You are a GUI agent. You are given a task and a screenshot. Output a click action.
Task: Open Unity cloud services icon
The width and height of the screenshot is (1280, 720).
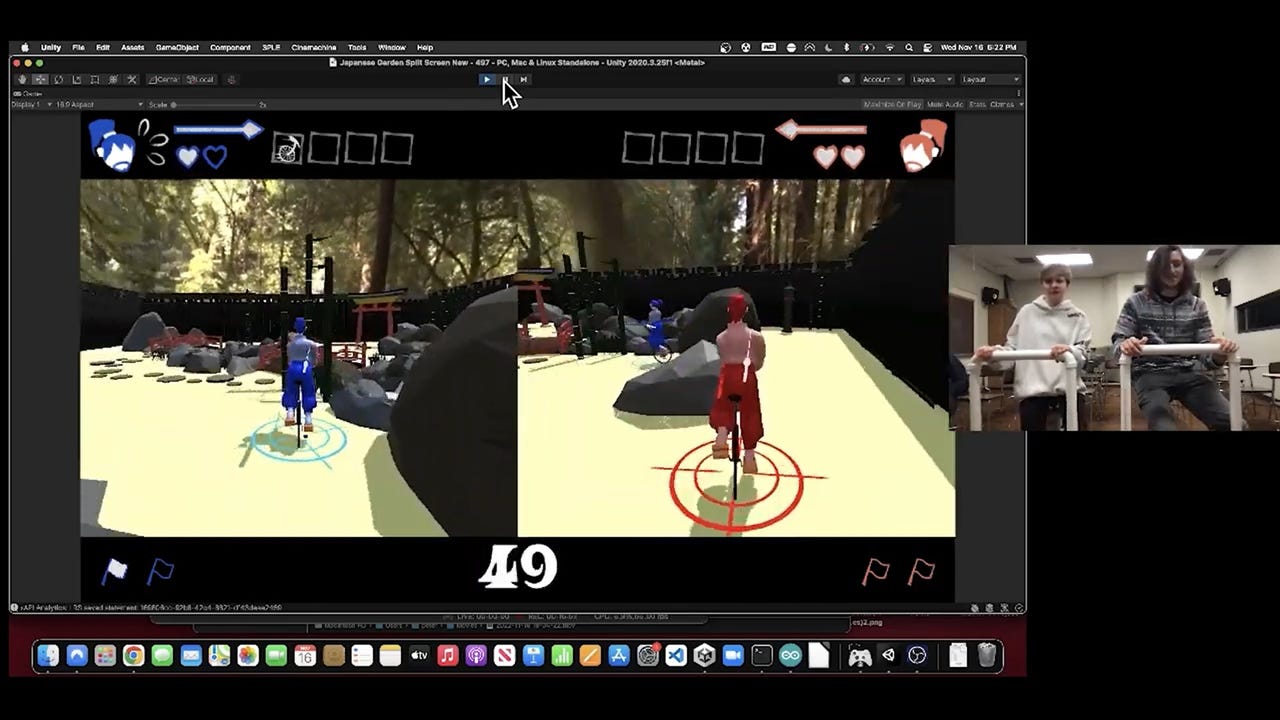(x=846, y=79)
